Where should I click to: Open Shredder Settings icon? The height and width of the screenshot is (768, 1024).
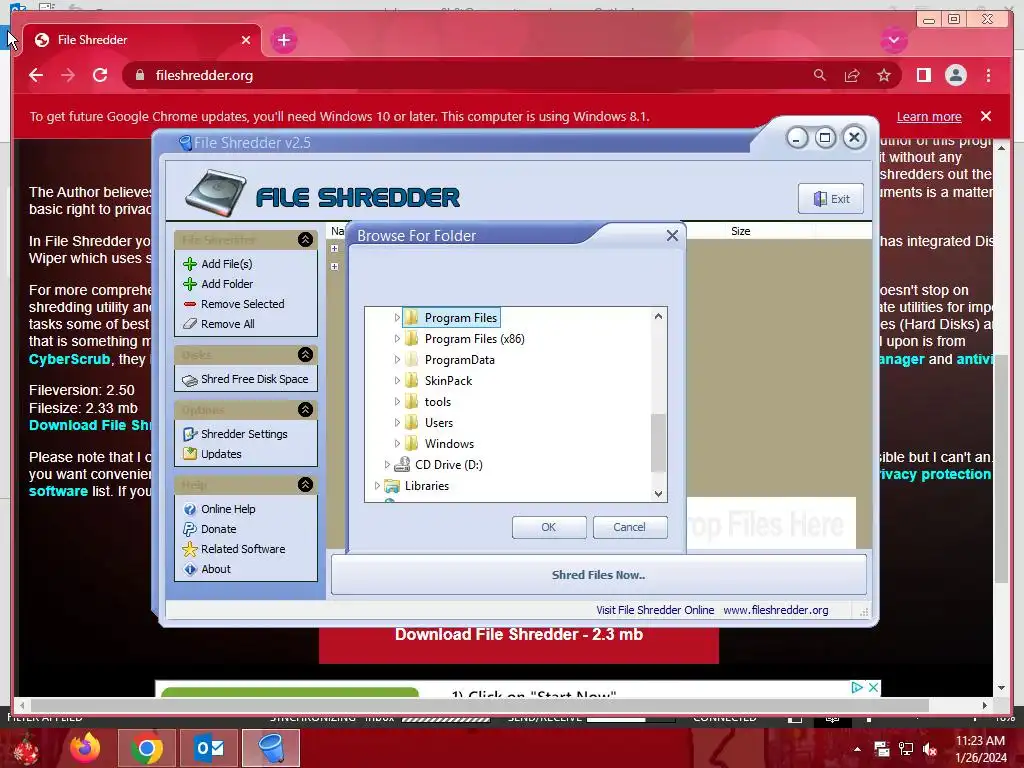pyautogui.click(x=190, y=434)
